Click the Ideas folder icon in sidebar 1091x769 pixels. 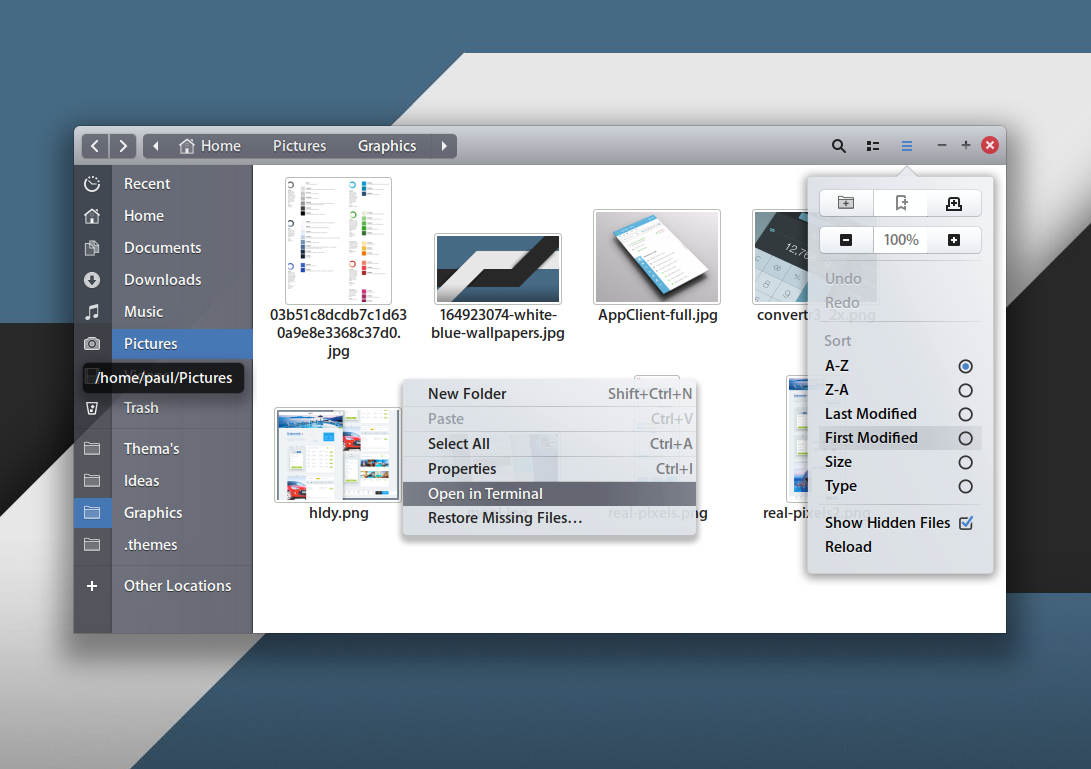[x=92, y=480]
